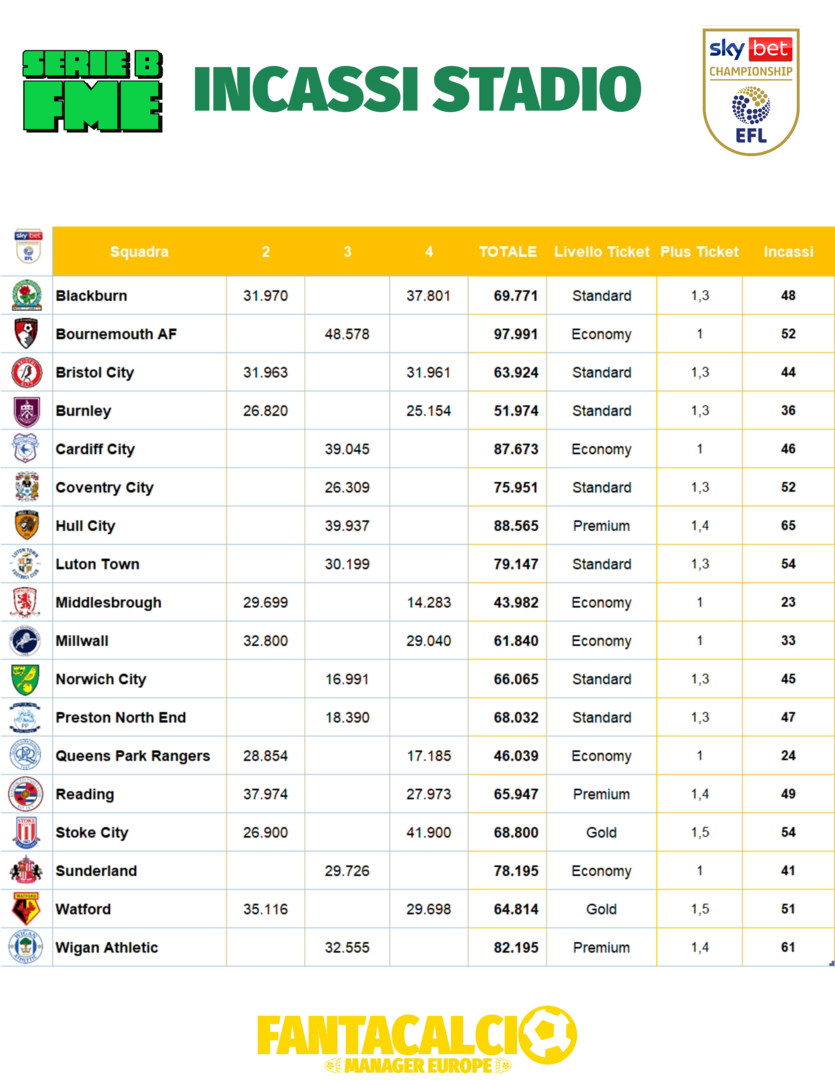This screenshot has width=835, height=1080.
Task: Click the Sunderland club crest icon
Action: click(26, 871)
